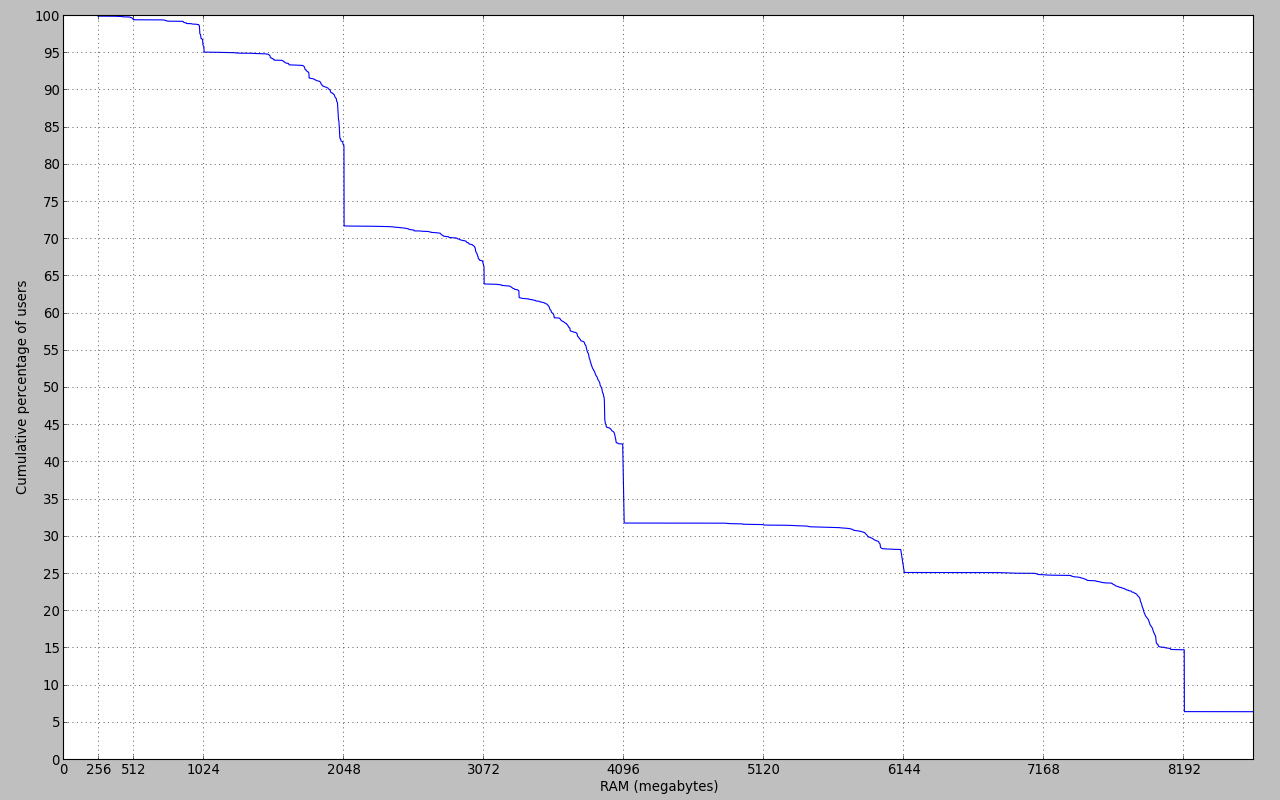Click the x-axis tick label 8192
1280x800 pixels.
click(1184, 770)
